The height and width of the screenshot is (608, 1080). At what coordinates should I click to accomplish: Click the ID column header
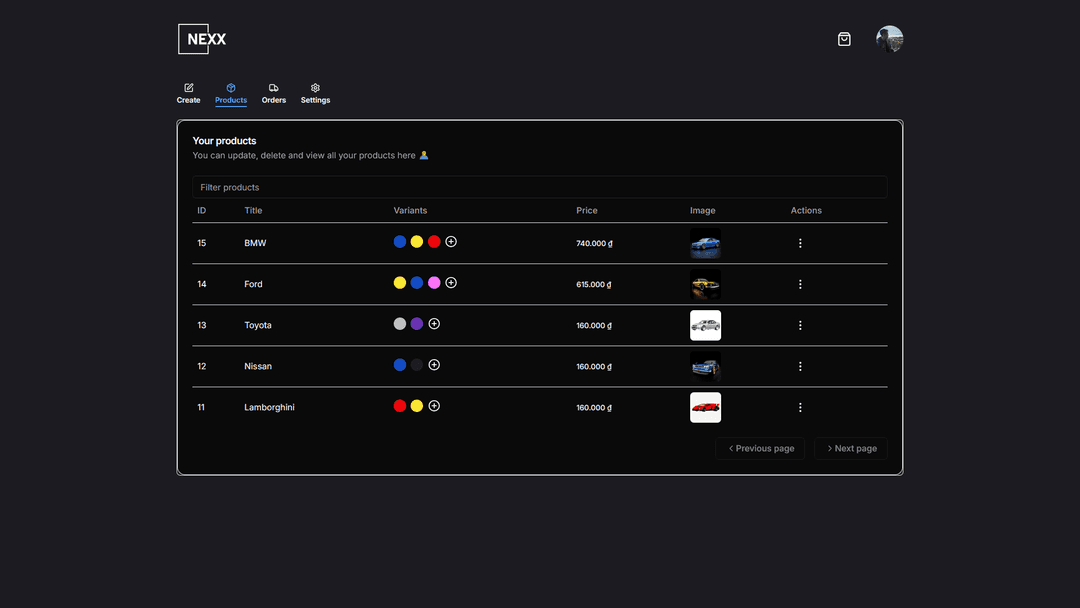click(x=202, y=211)
